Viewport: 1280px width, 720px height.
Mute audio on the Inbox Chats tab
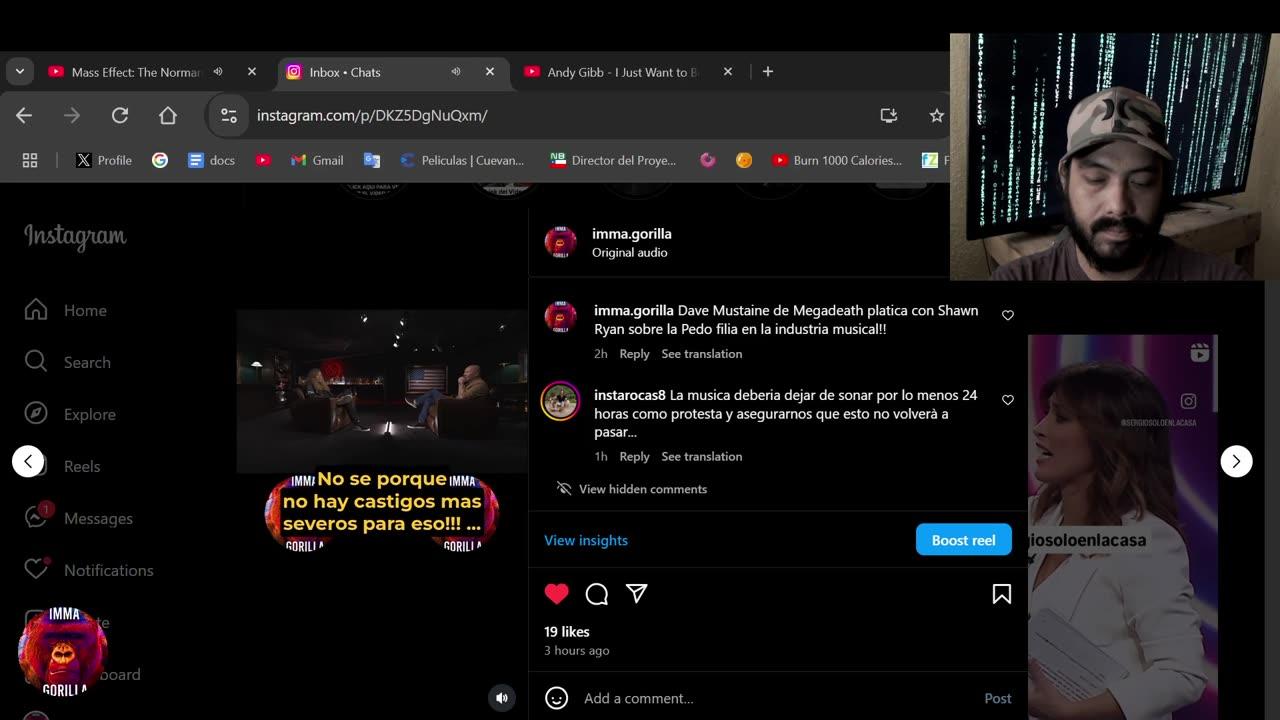pos(456,72)
